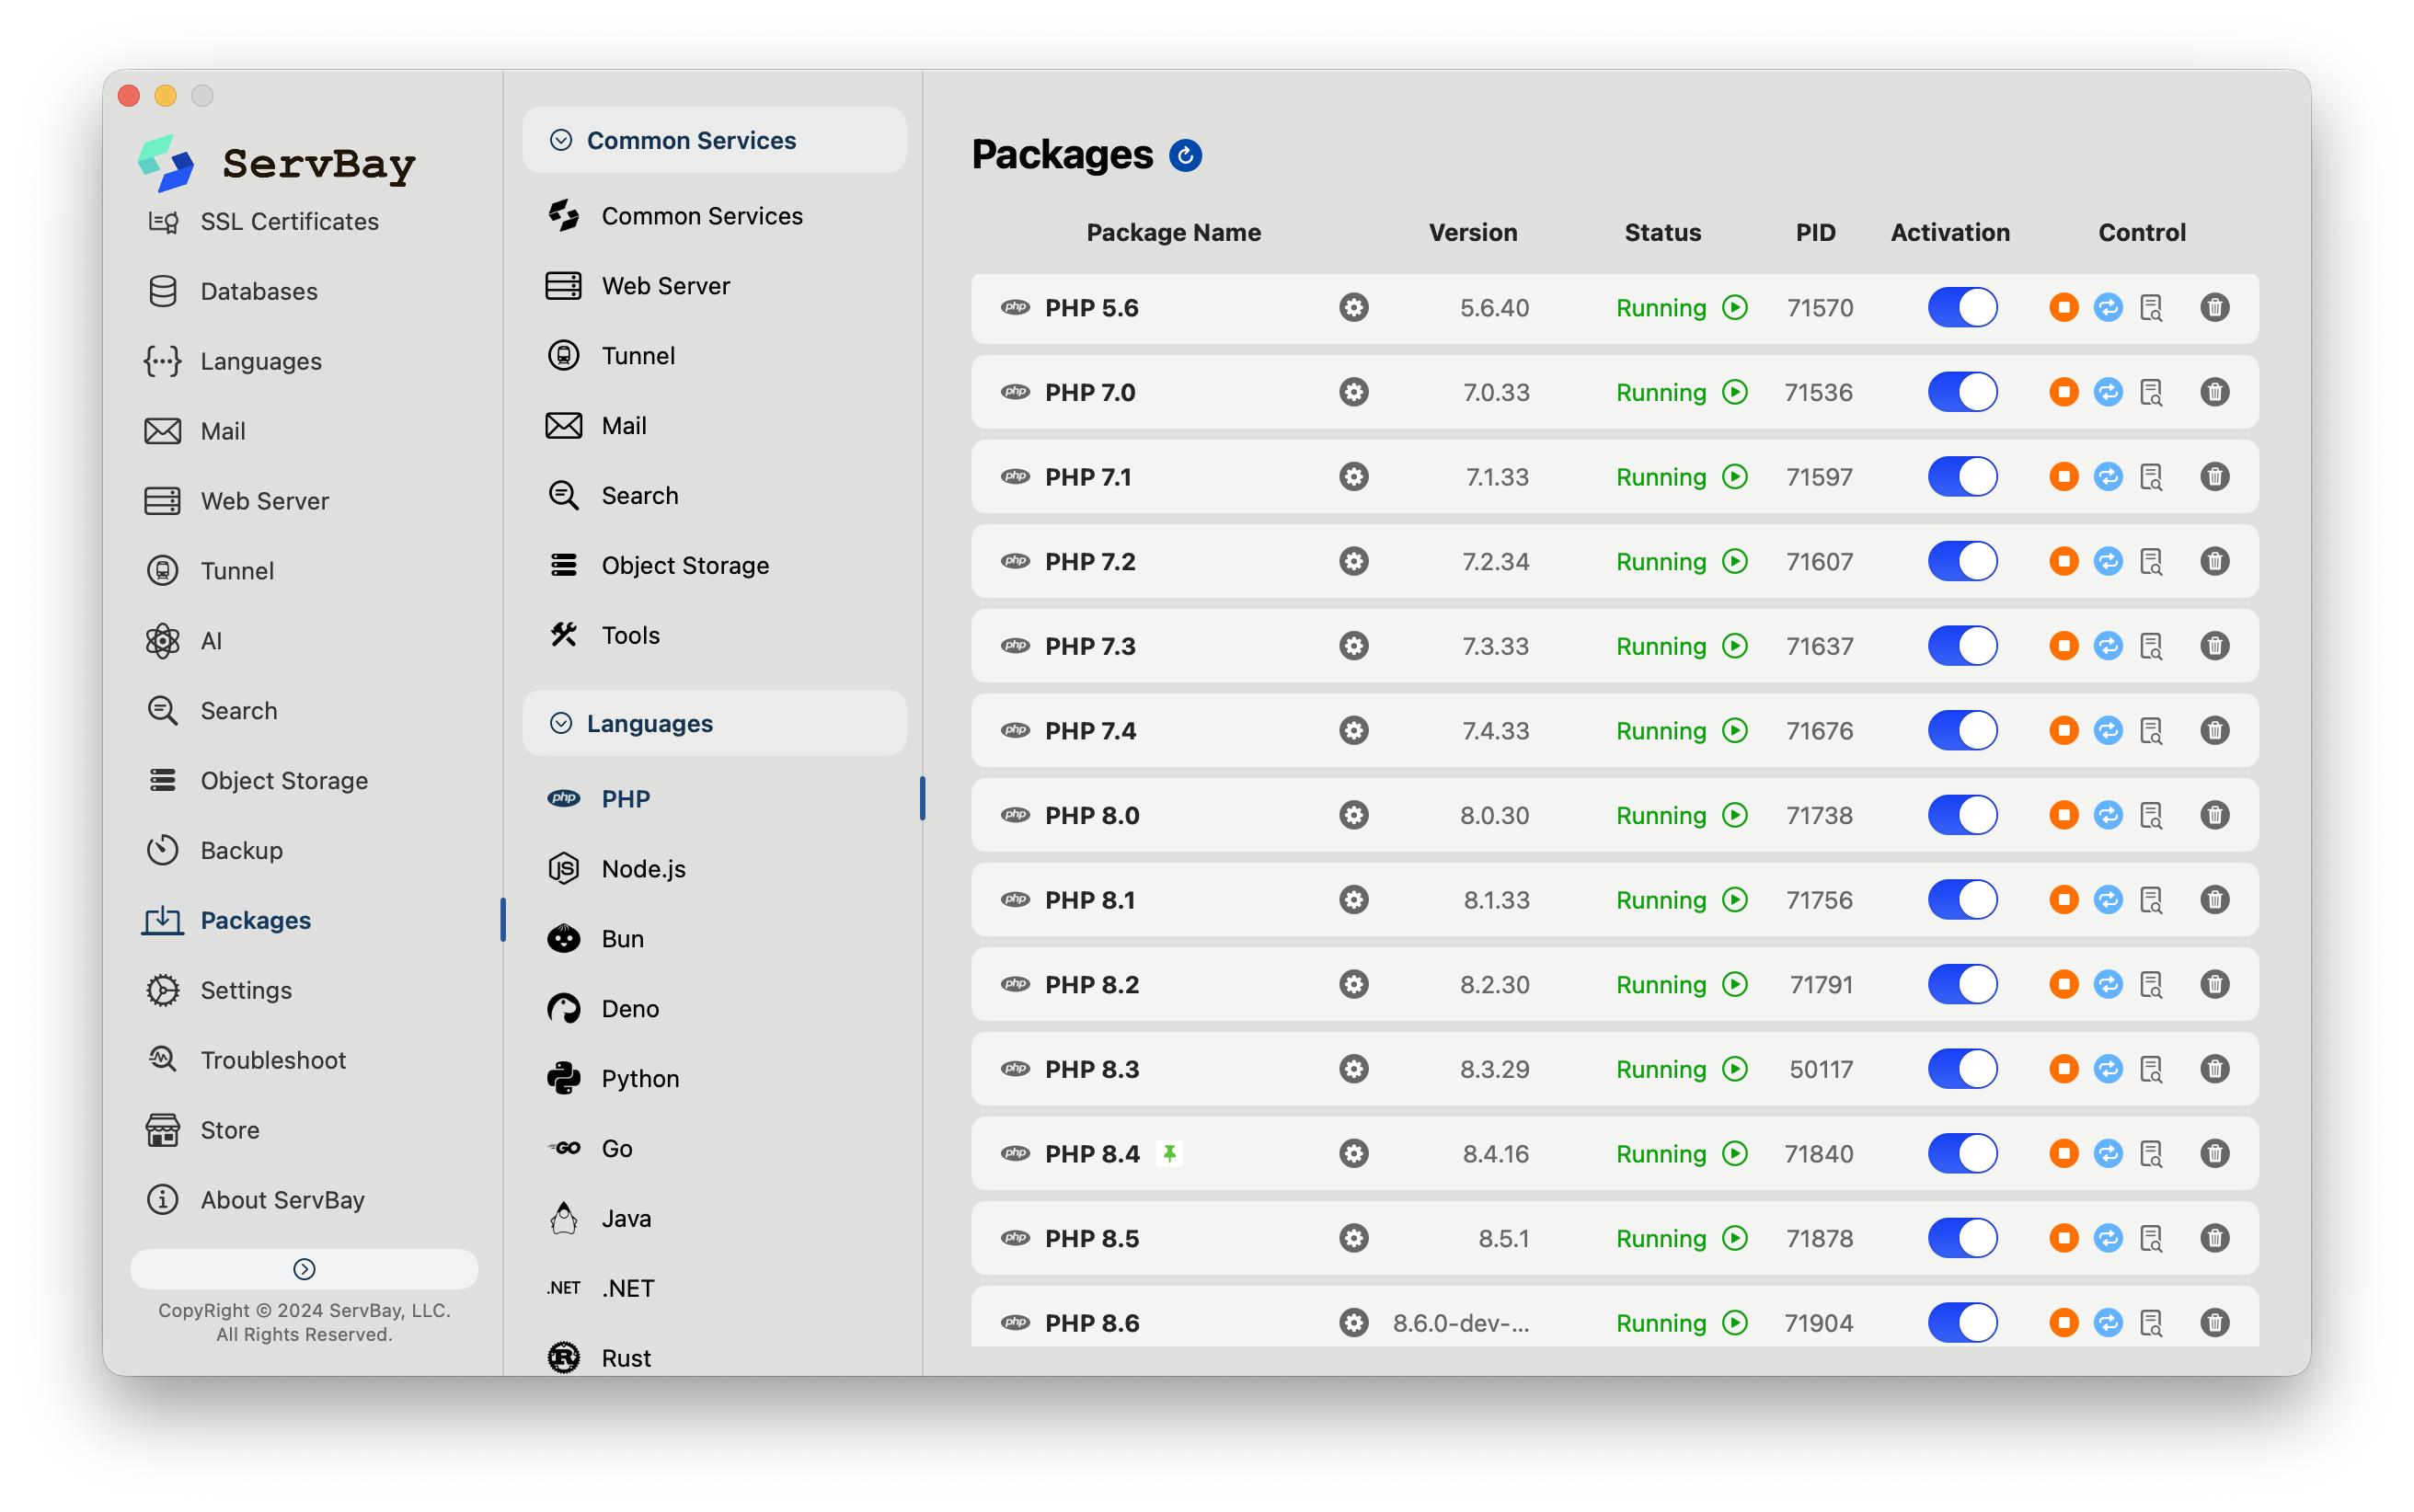
Task: Click the Version column header
Action: coord(1472,232)
